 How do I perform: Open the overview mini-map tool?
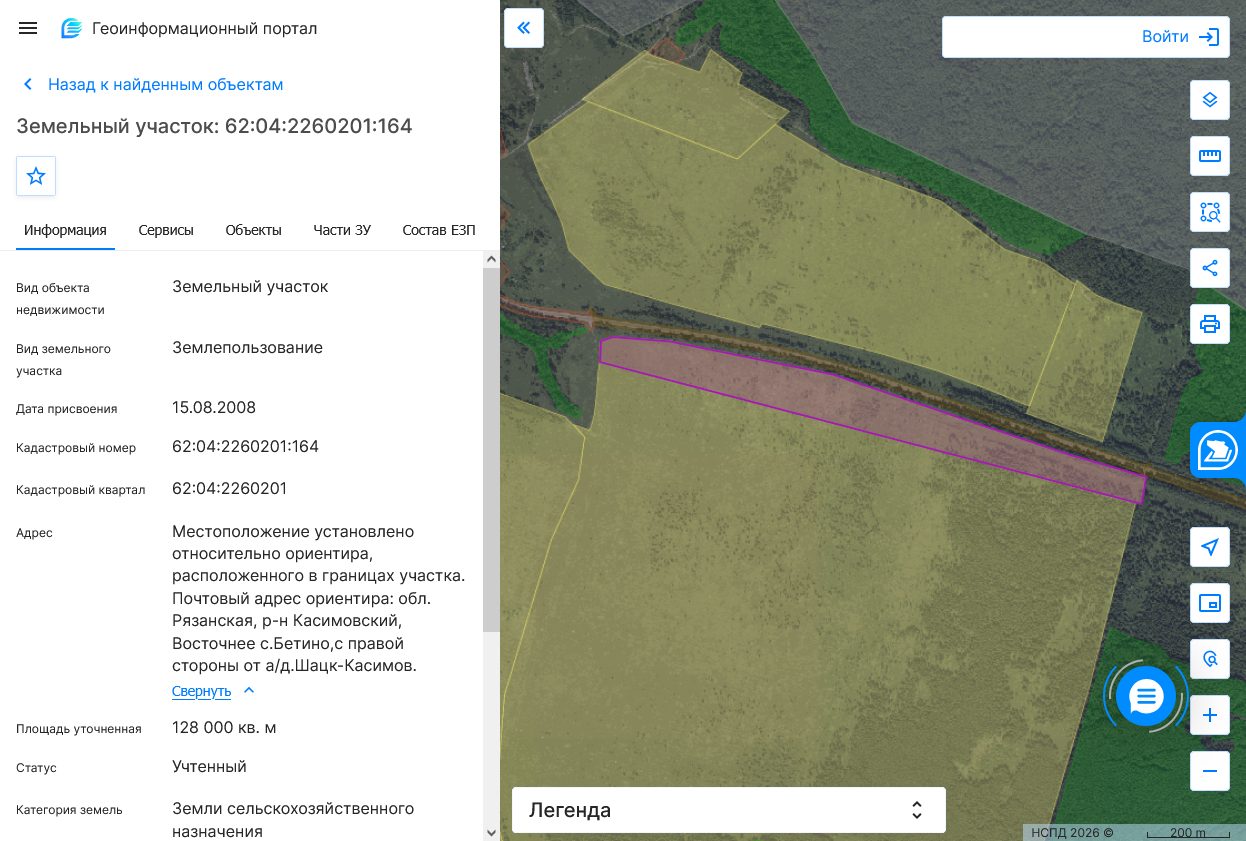tap(1210, 603)
